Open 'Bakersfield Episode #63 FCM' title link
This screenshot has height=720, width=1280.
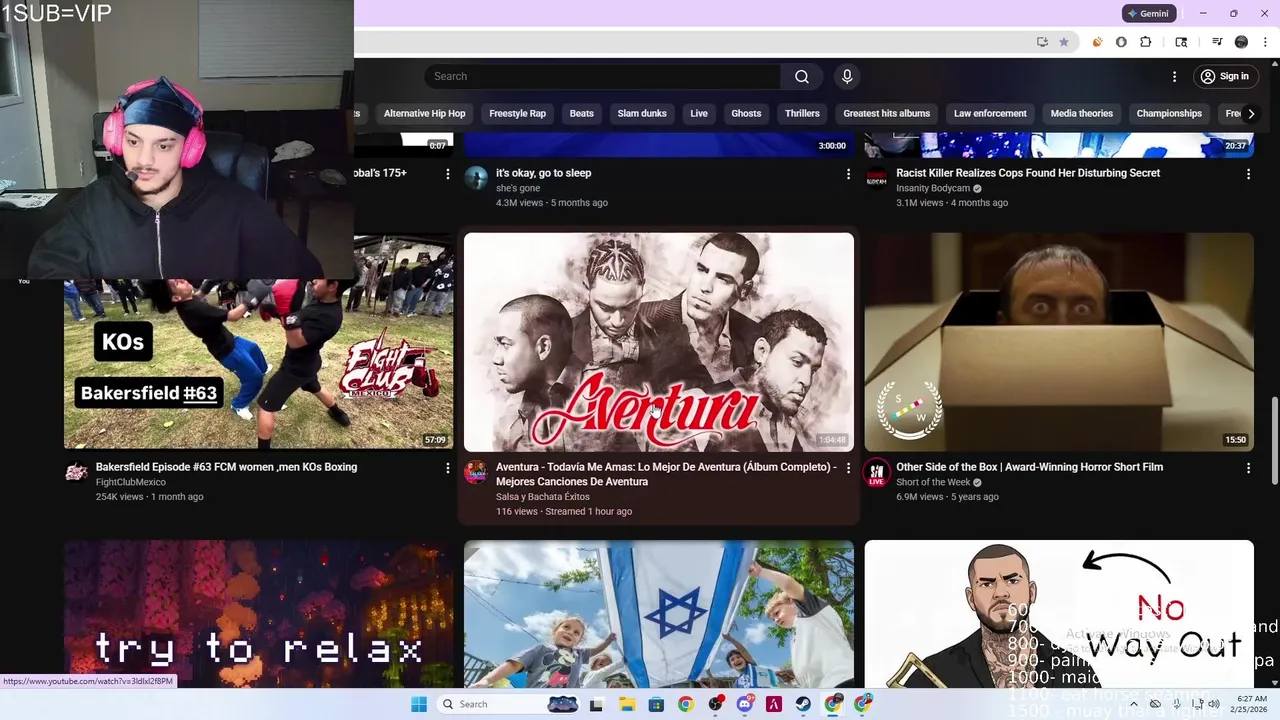click(226, 467)
